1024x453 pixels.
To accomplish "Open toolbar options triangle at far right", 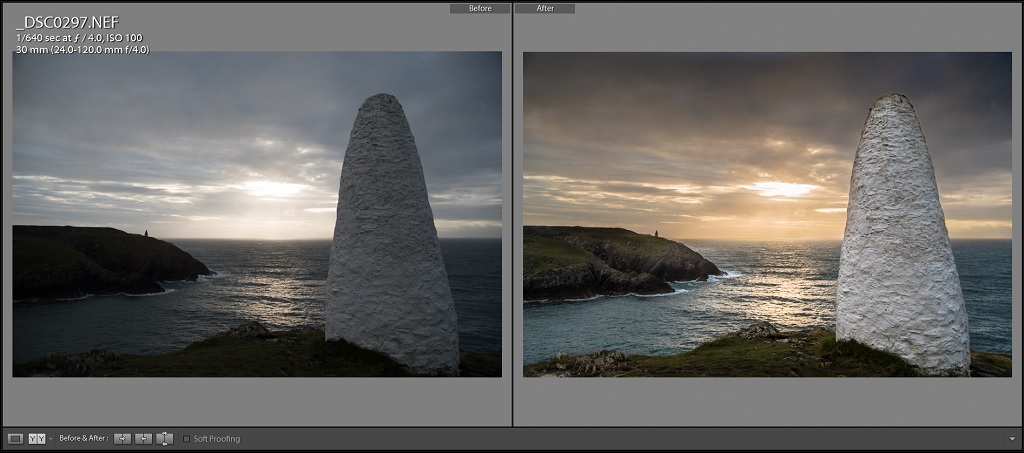I will [1012, 438].
